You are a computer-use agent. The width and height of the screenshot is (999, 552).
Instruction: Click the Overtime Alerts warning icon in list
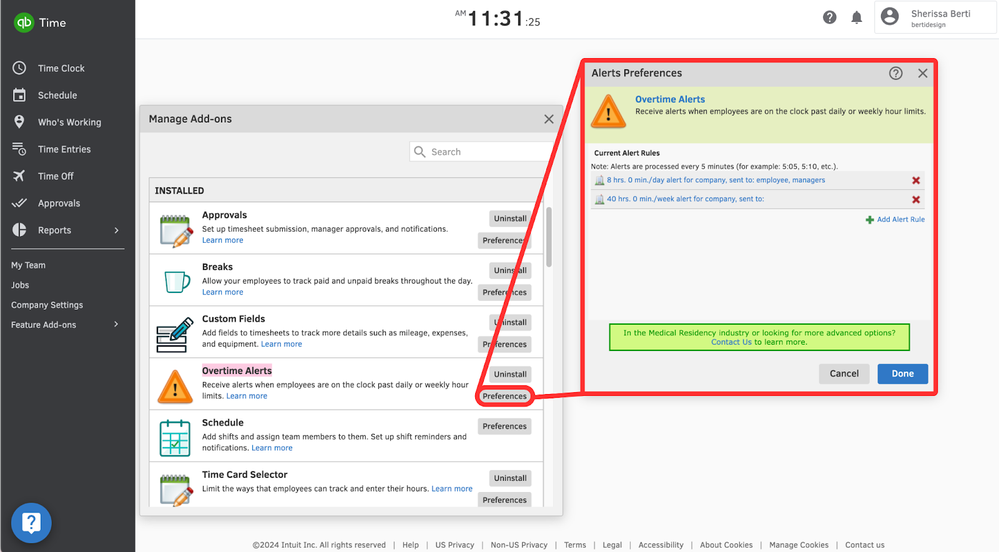tap(175, 386)
